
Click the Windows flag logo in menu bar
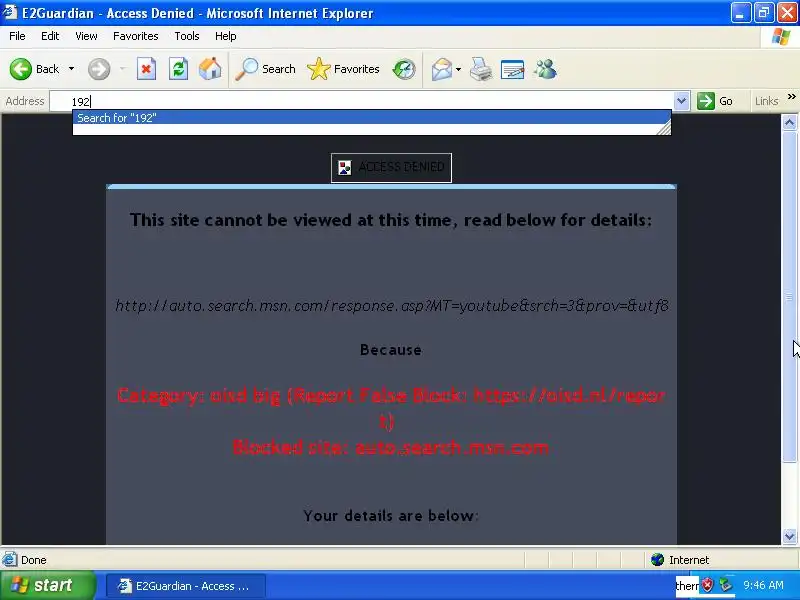tap(781, 36)
